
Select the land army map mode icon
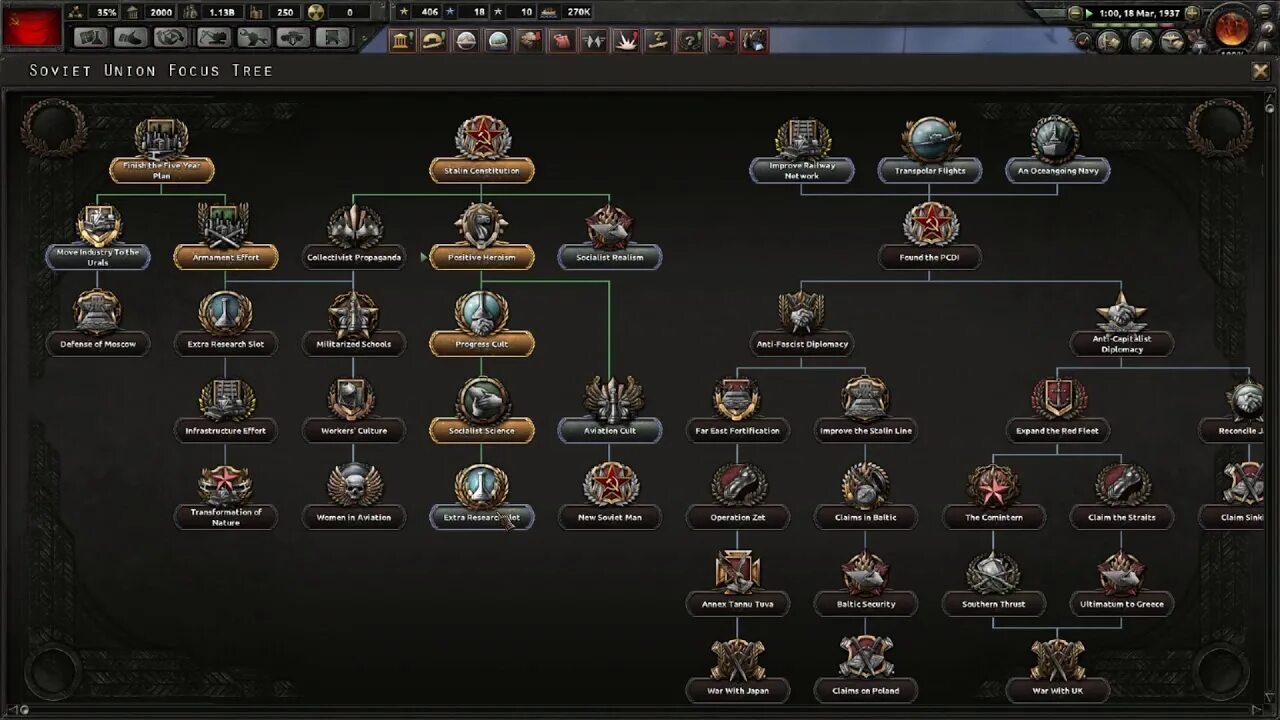[x=1109, y=42]
